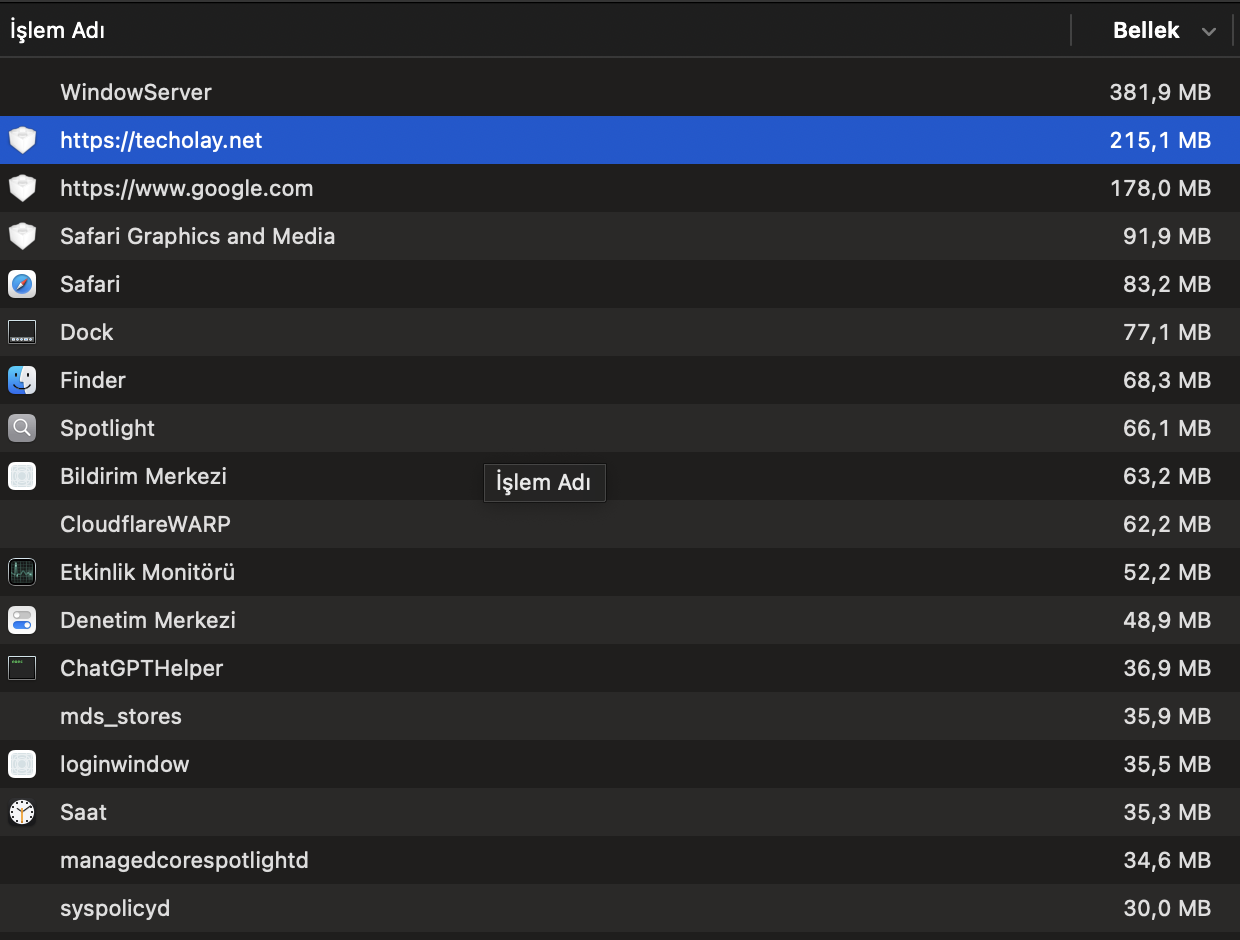Click the Bildirim Merkezi icon

point(22,476)
